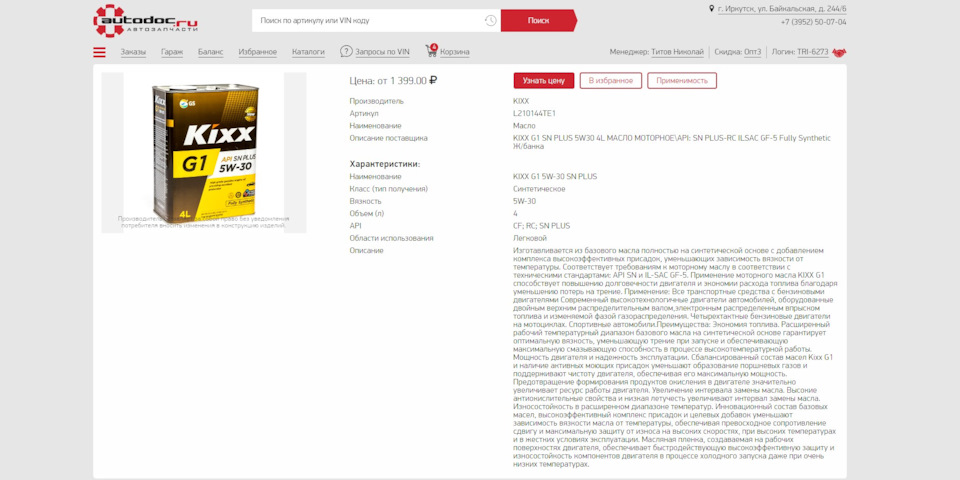Click usage area value Легковой
960x480 pixels.
pos(530,238)
